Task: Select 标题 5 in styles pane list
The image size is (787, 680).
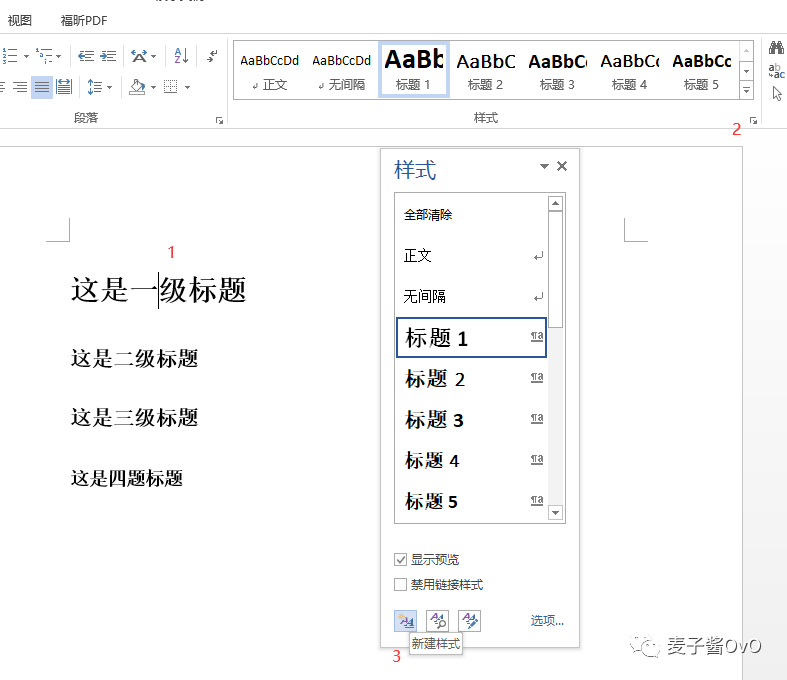Action: point(471,501)
